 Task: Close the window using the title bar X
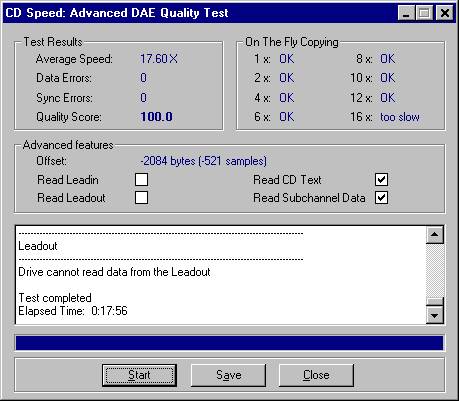point(445,13)
